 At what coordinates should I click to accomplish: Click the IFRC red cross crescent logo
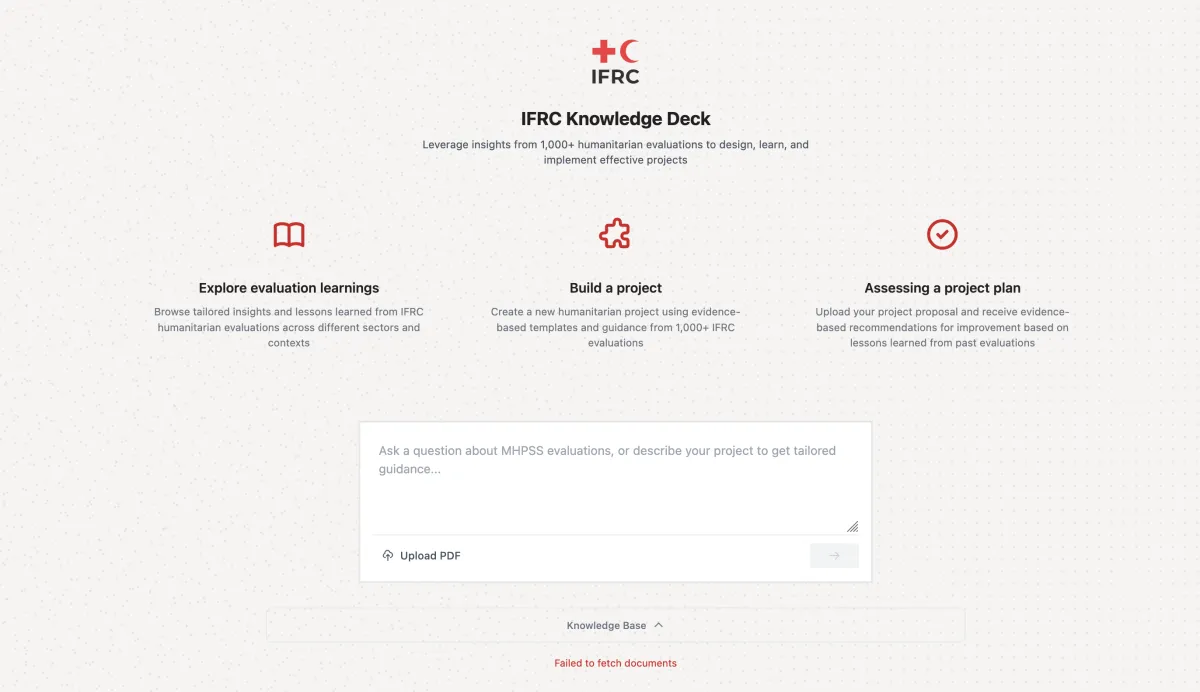coord(615,62)
